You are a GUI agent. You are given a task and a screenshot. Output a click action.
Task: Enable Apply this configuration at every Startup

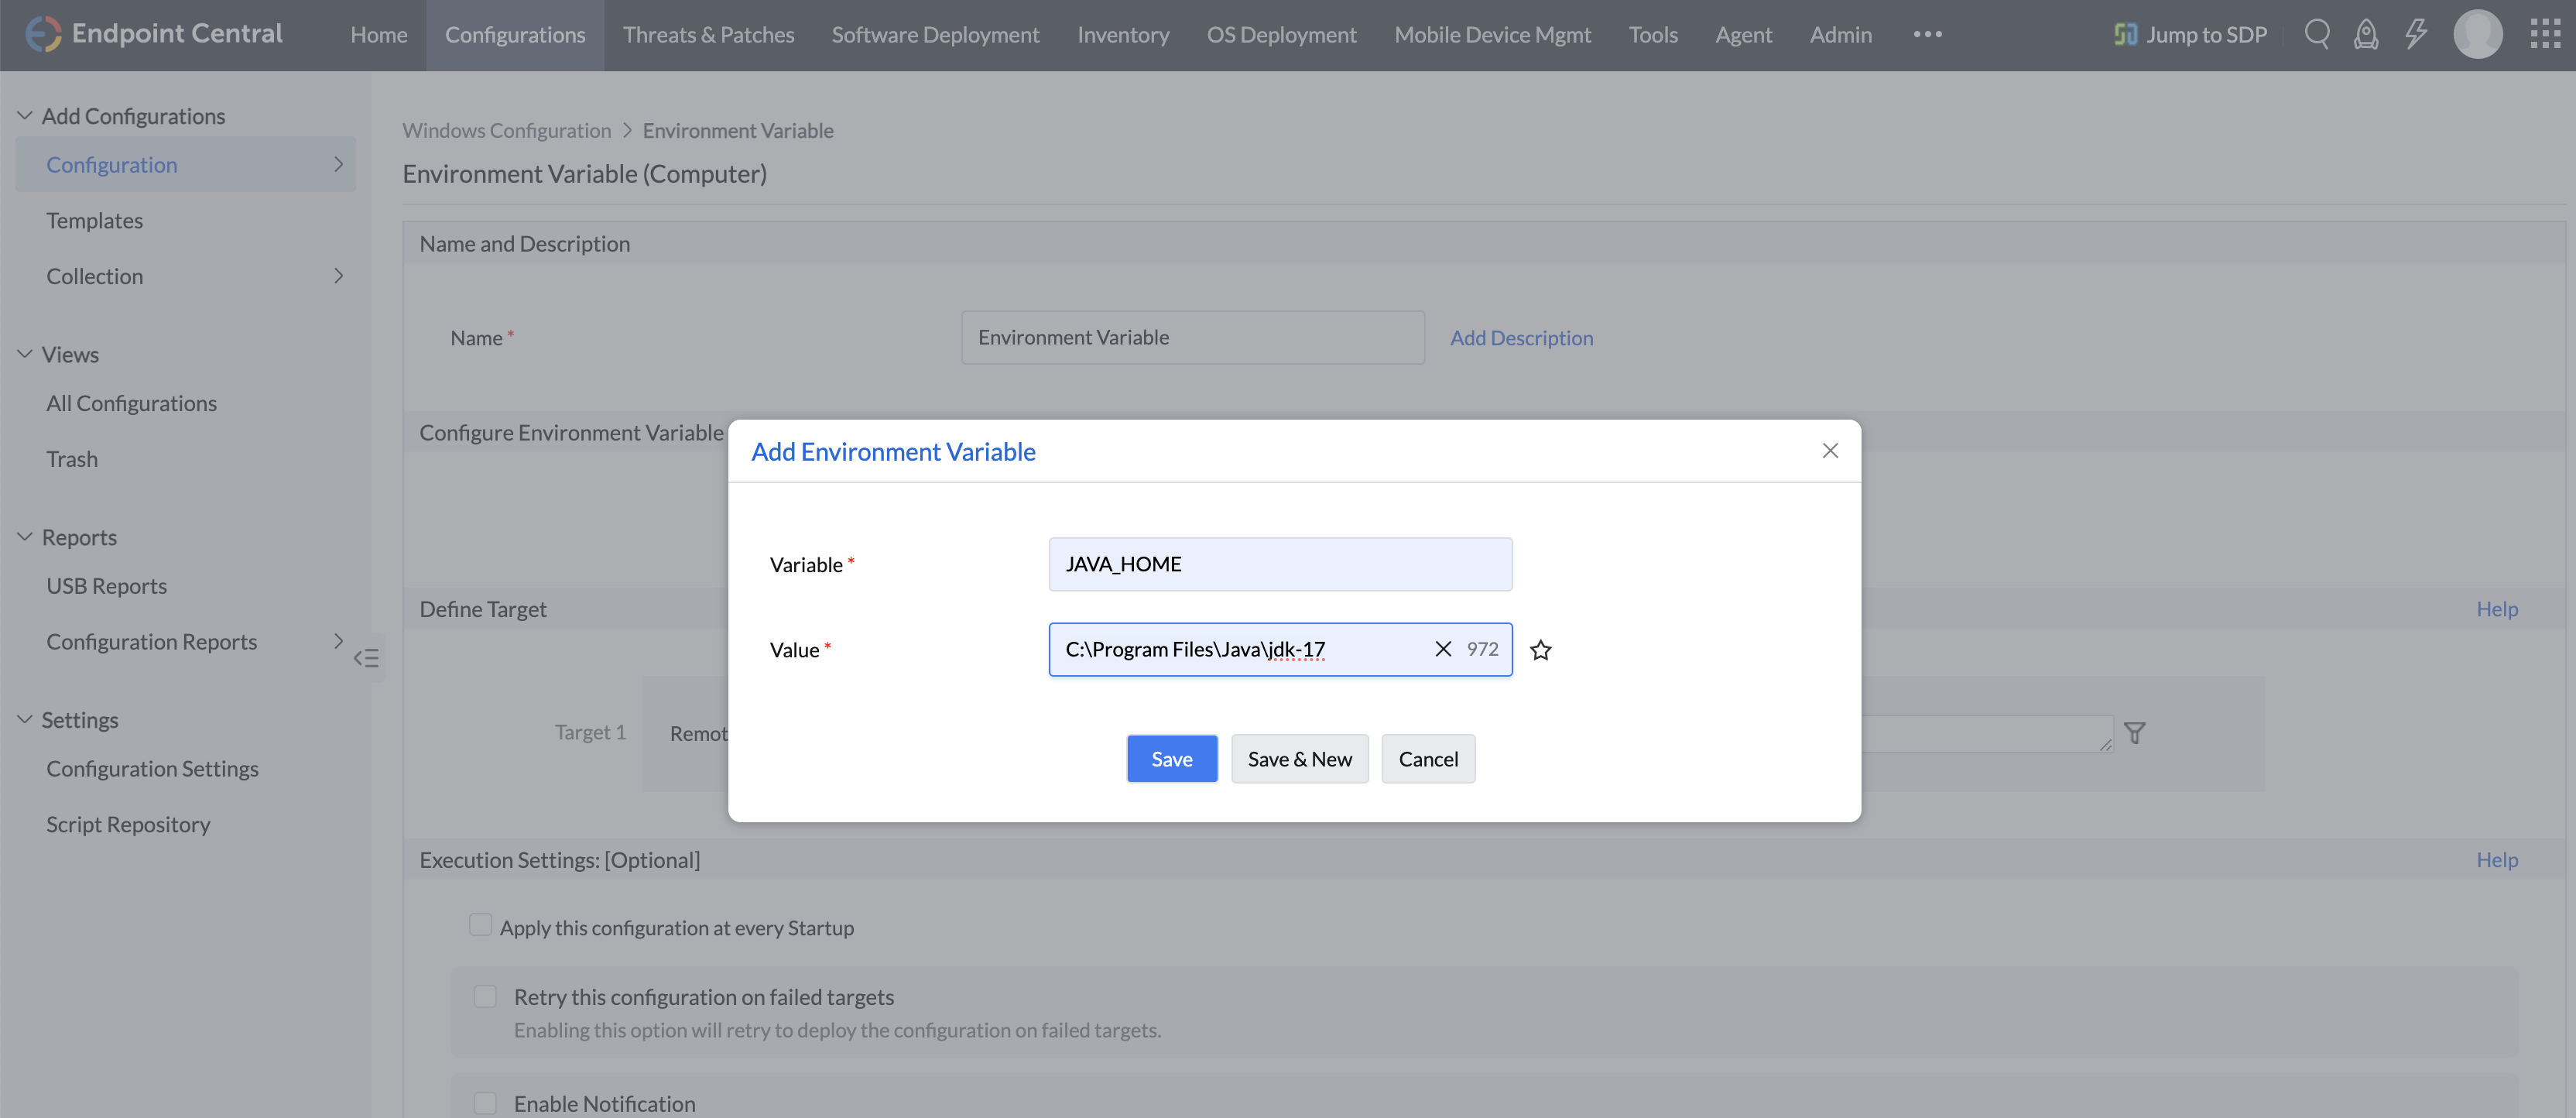(480, 925)
